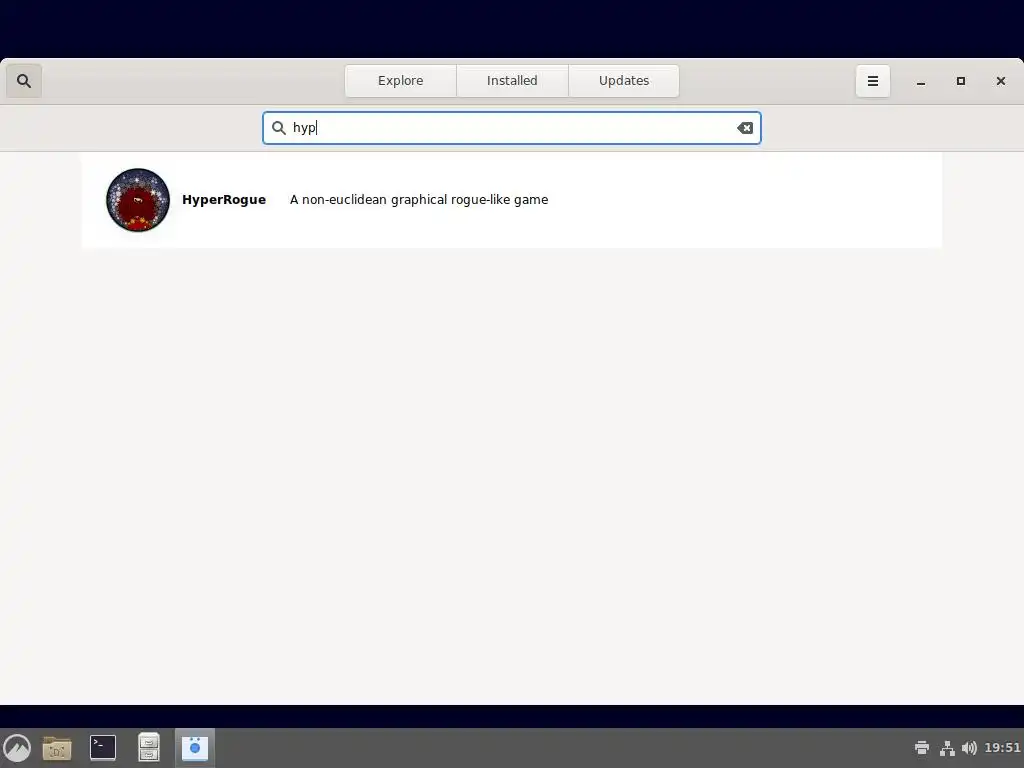Click the non-euclidean rogue-like game description
Viewport: 1024px width, 768px height.
click(419, 200)
